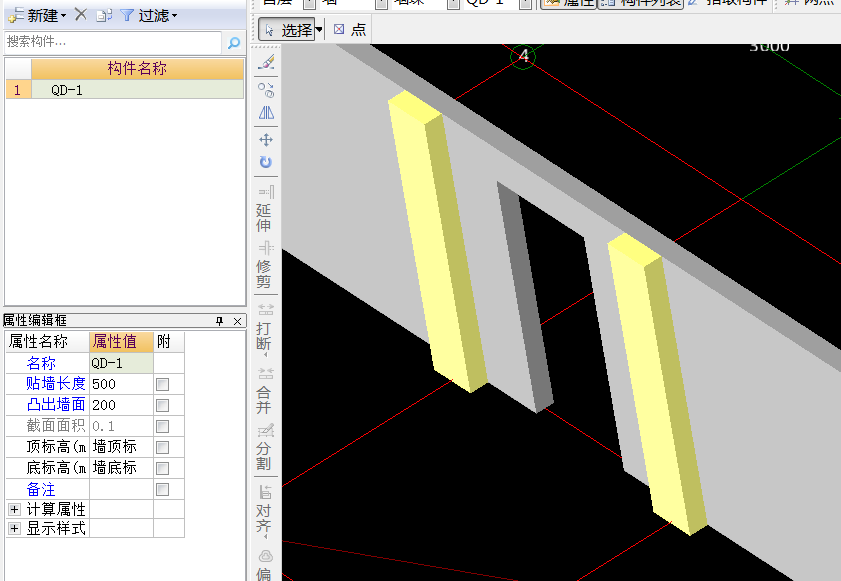Click the brush icon atop vertical toolbar
Image resolution: width=841 pixels, height=581 pixels.
point(266,62)
